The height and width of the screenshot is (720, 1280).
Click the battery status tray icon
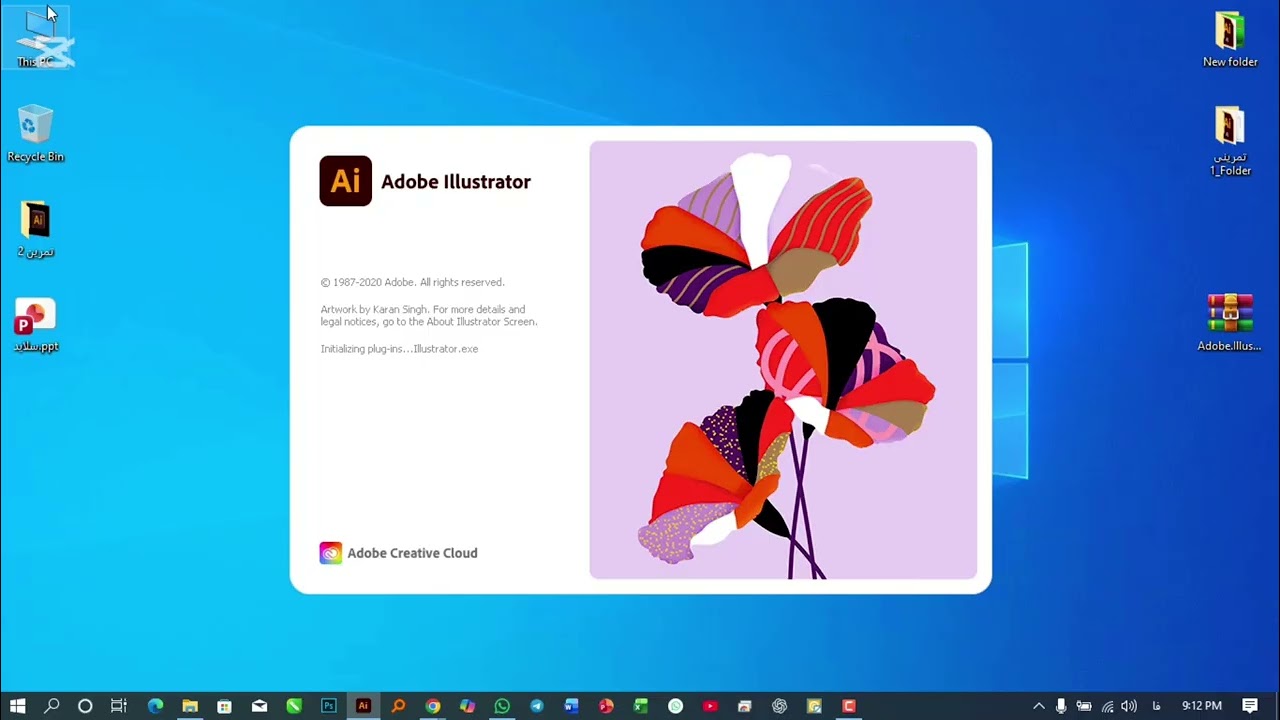(x=1084, y=706)
